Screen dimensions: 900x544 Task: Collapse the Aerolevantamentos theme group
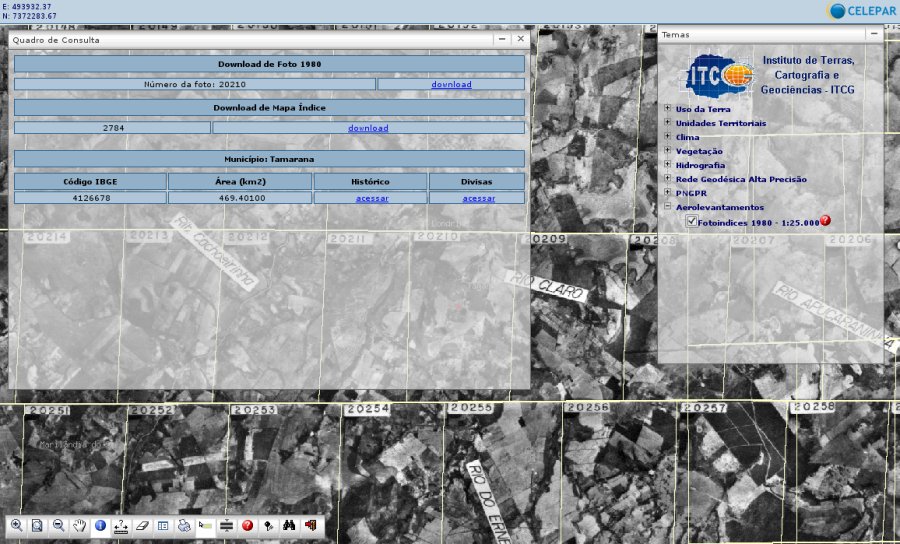click(668, 207)
